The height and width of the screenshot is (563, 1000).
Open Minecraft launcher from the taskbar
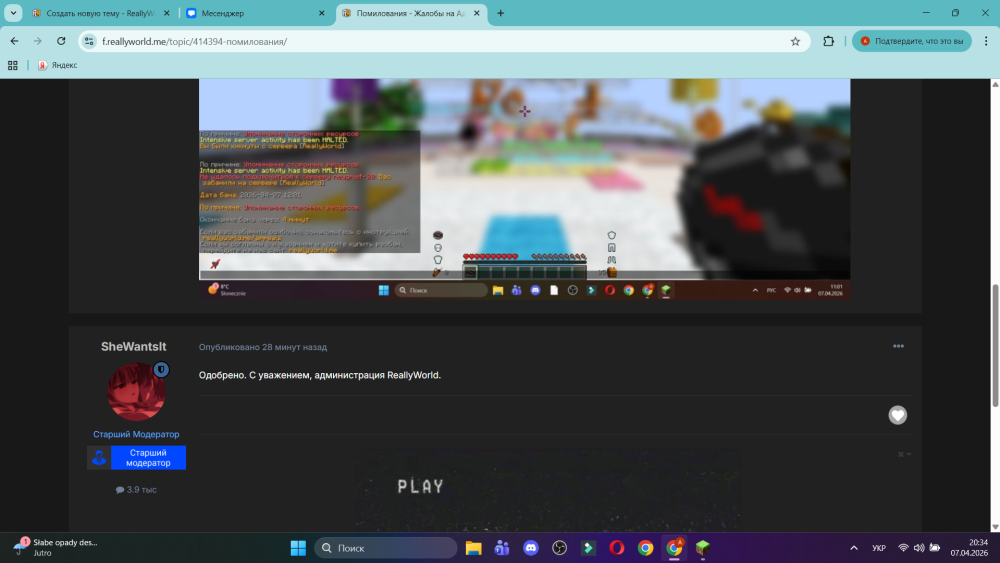point(703,548)
